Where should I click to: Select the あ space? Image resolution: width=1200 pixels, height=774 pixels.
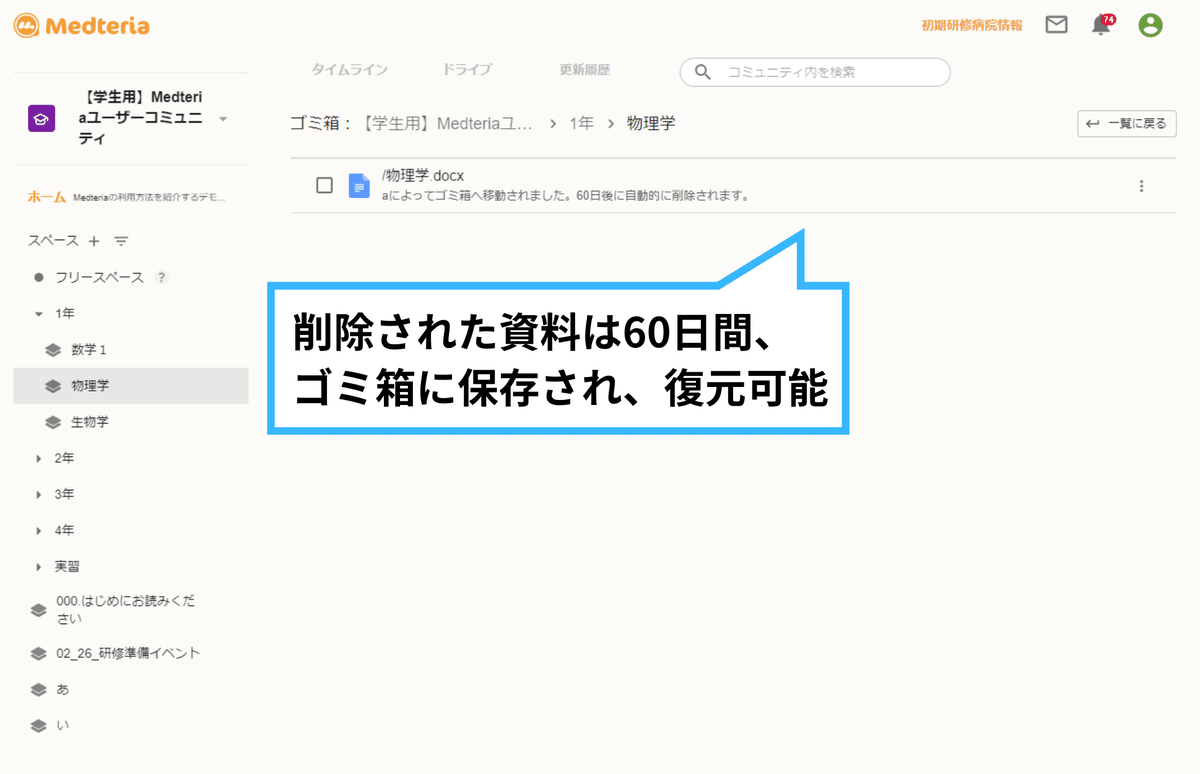(x=63, y=690)
